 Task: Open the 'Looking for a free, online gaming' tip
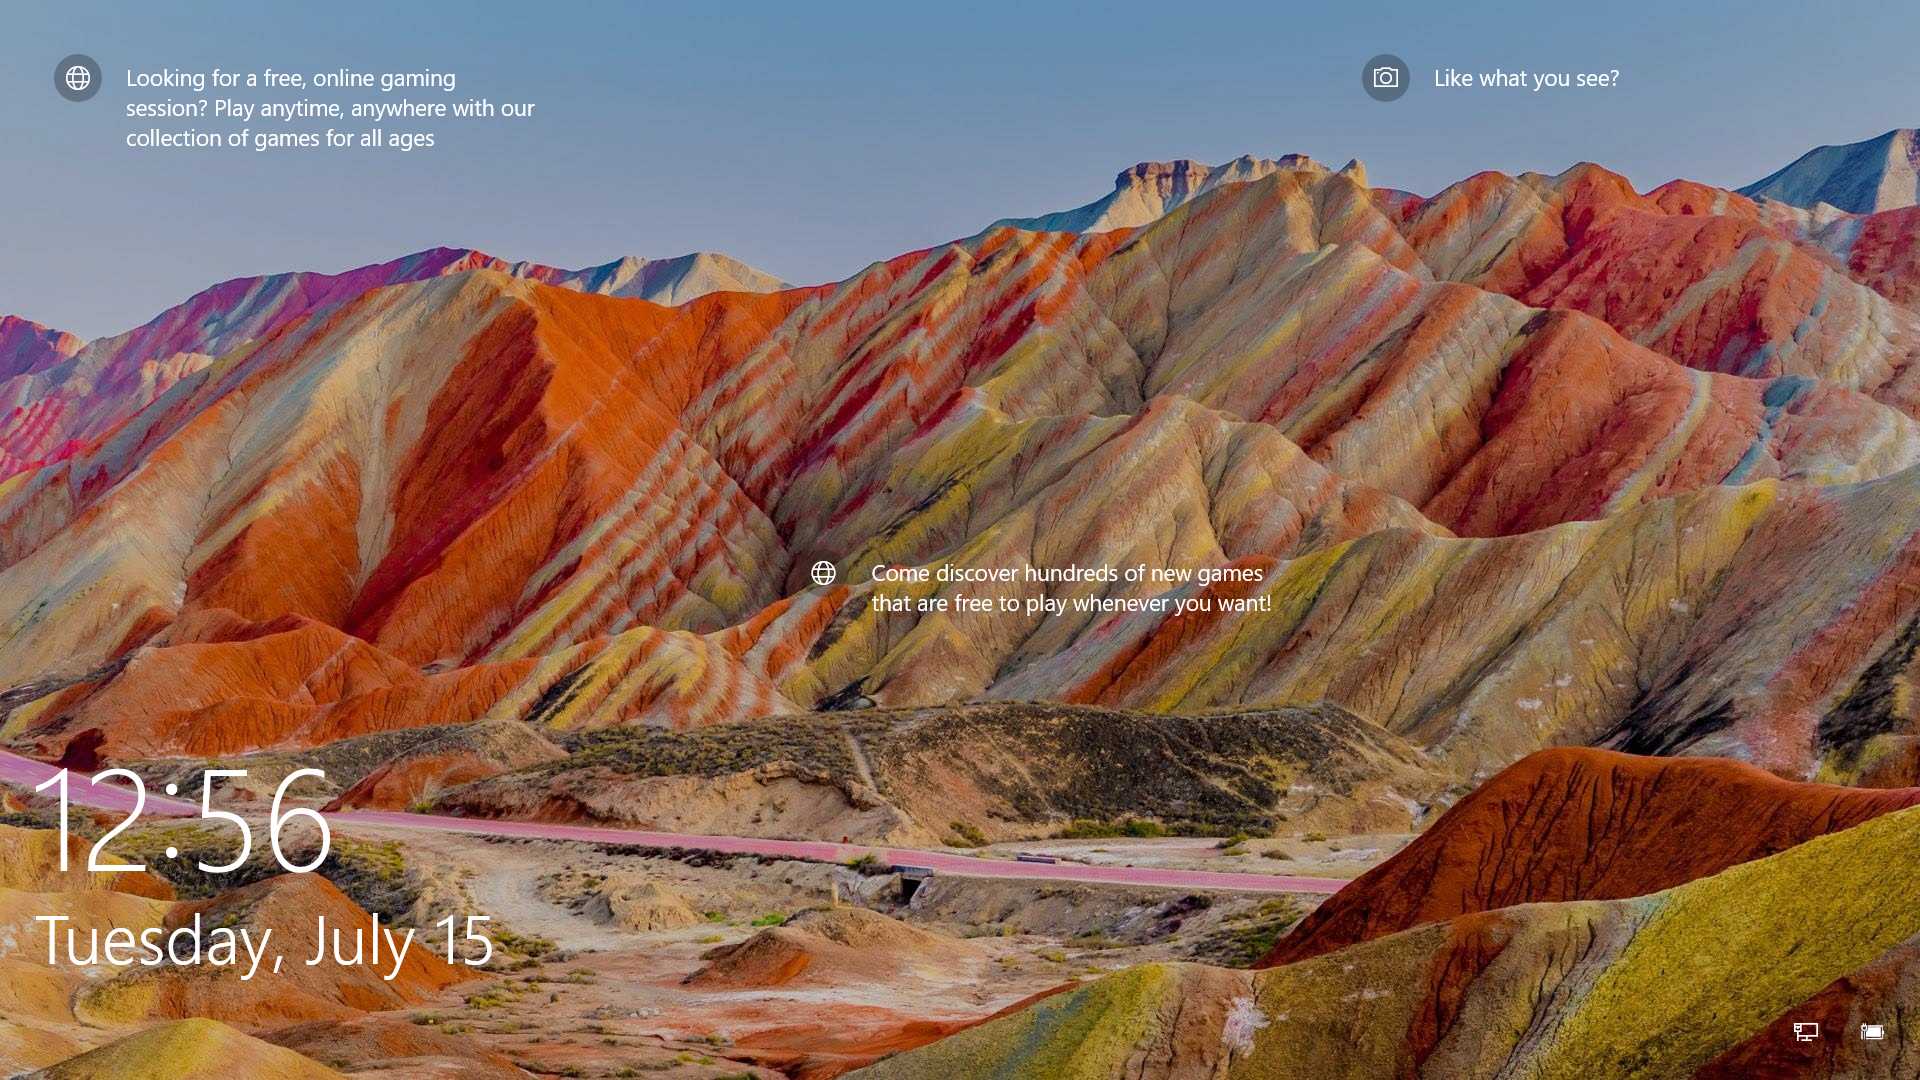(330, 108)
